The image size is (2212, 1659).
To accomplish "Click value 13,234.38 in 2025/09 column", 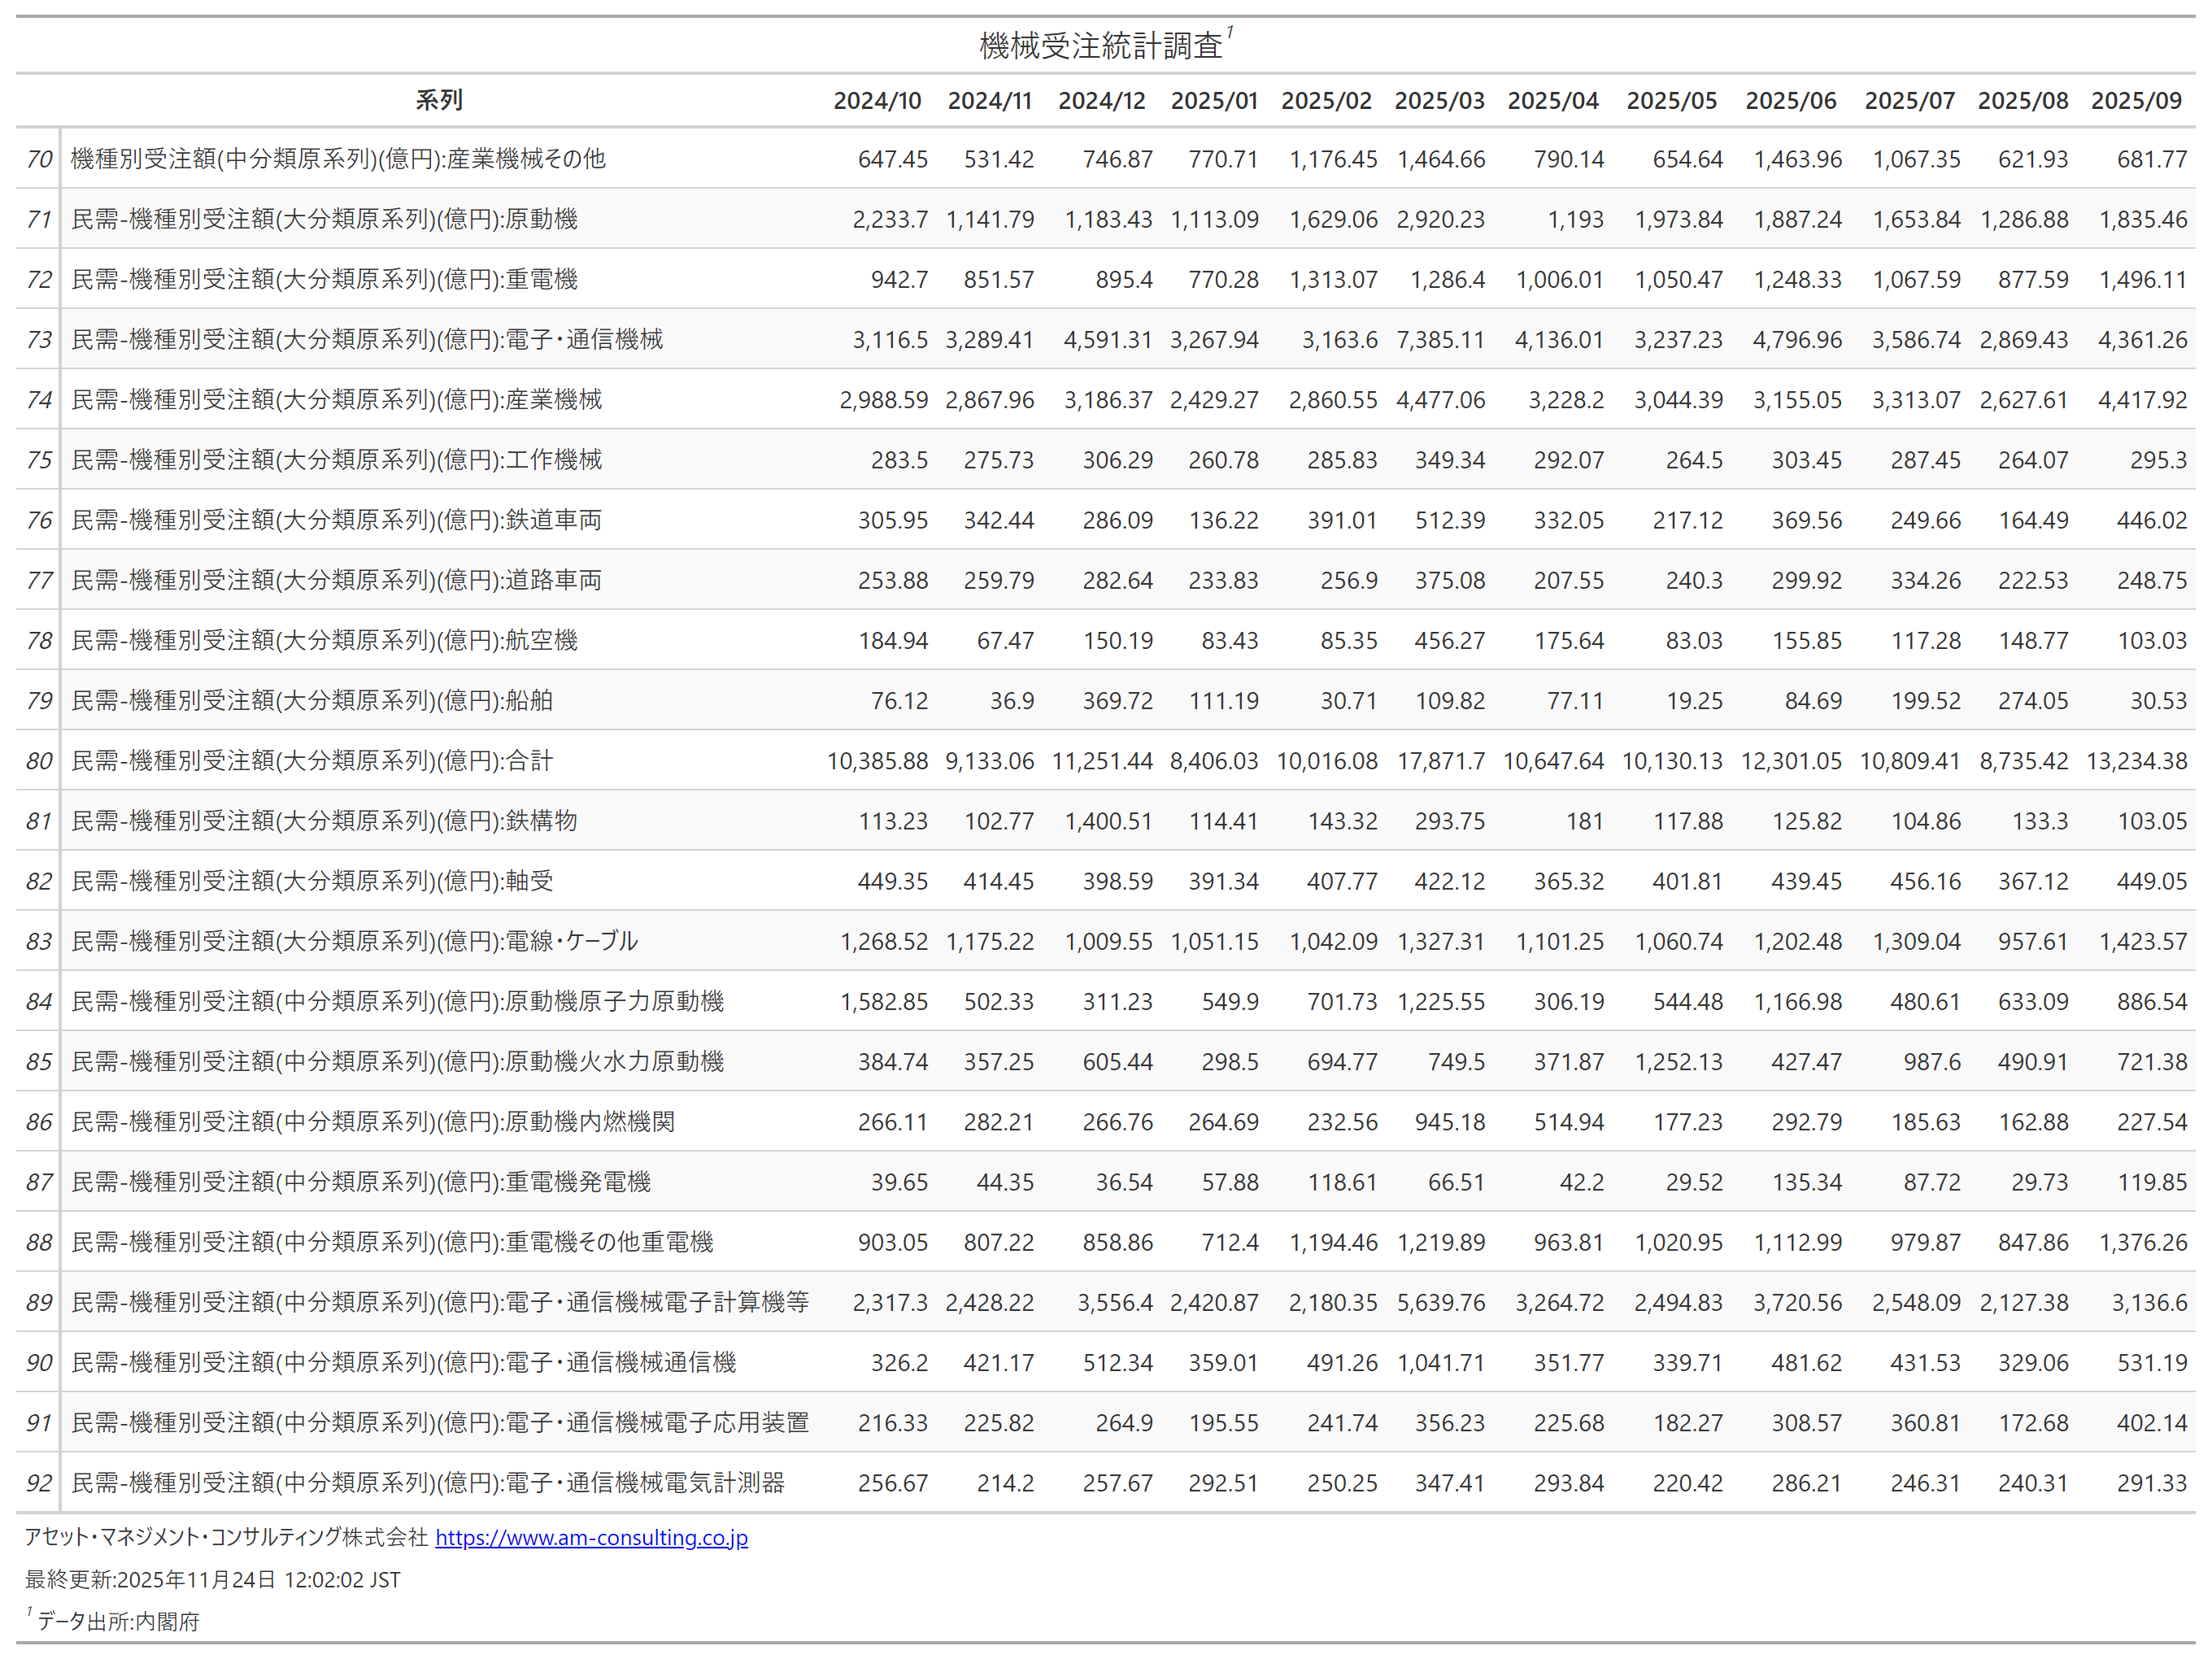I will (2136, 761).
